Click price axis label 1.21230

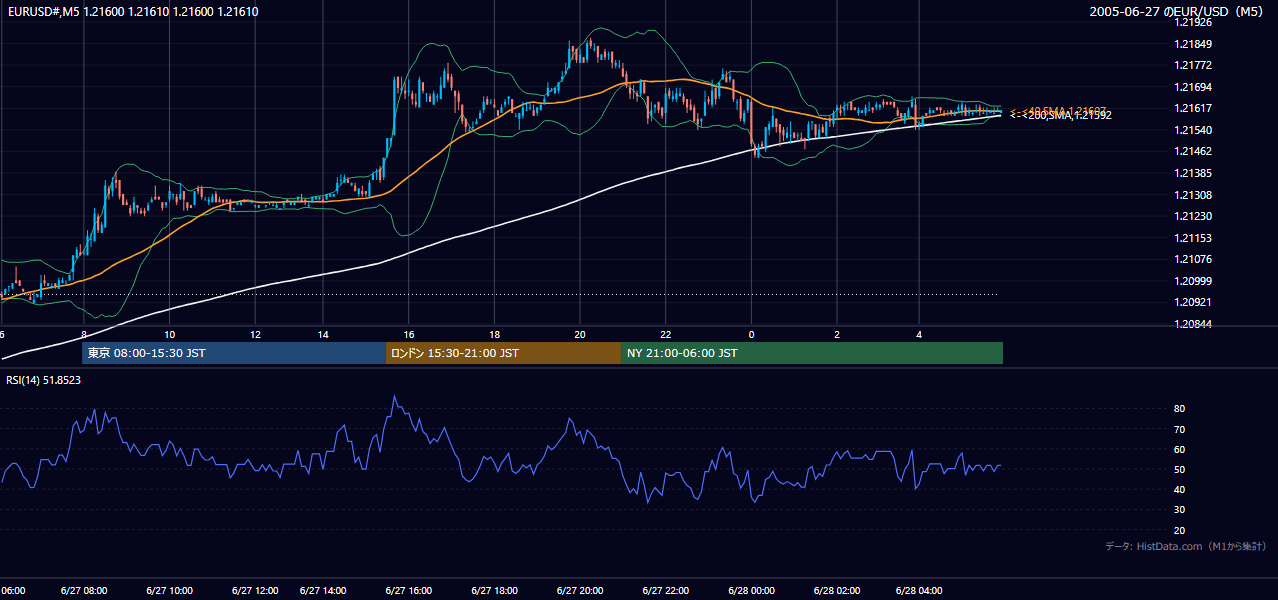pos(1193,216)
